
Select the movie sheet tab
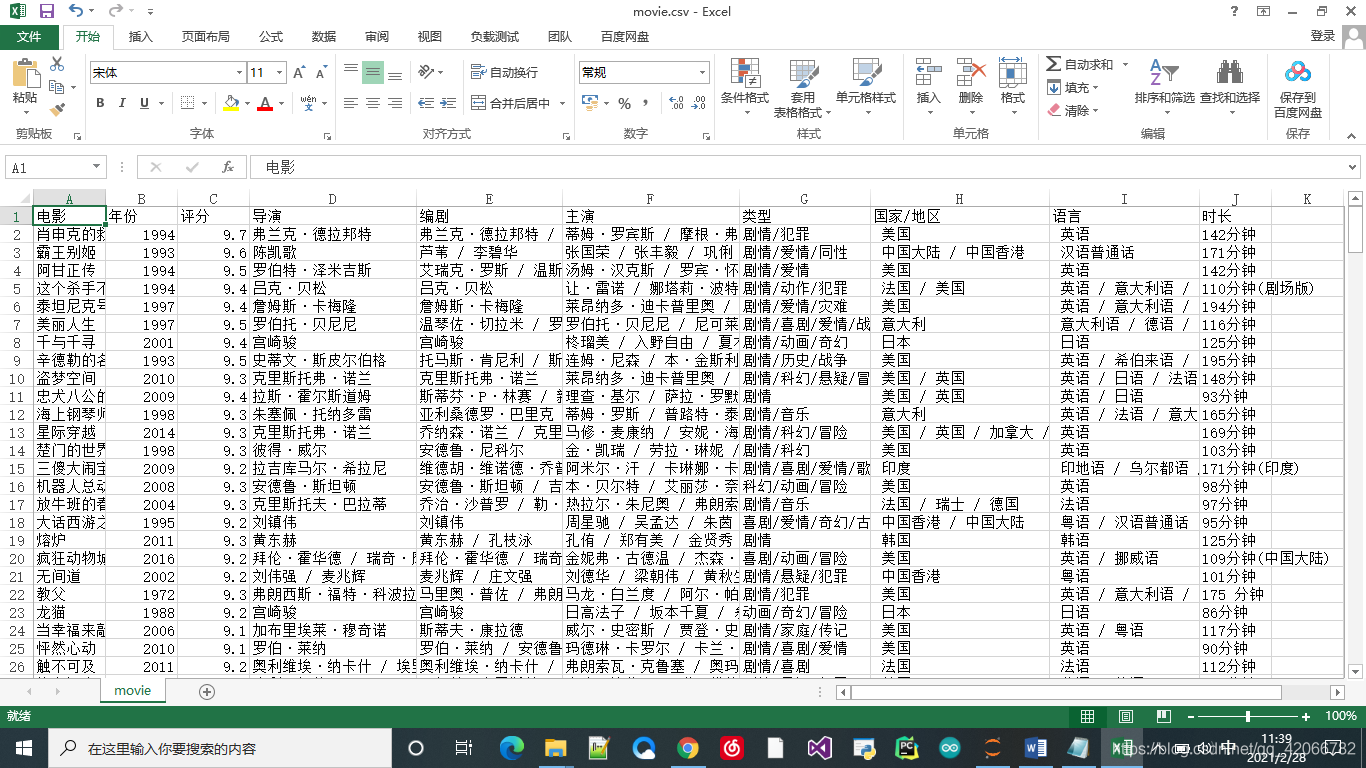[132, 691]
